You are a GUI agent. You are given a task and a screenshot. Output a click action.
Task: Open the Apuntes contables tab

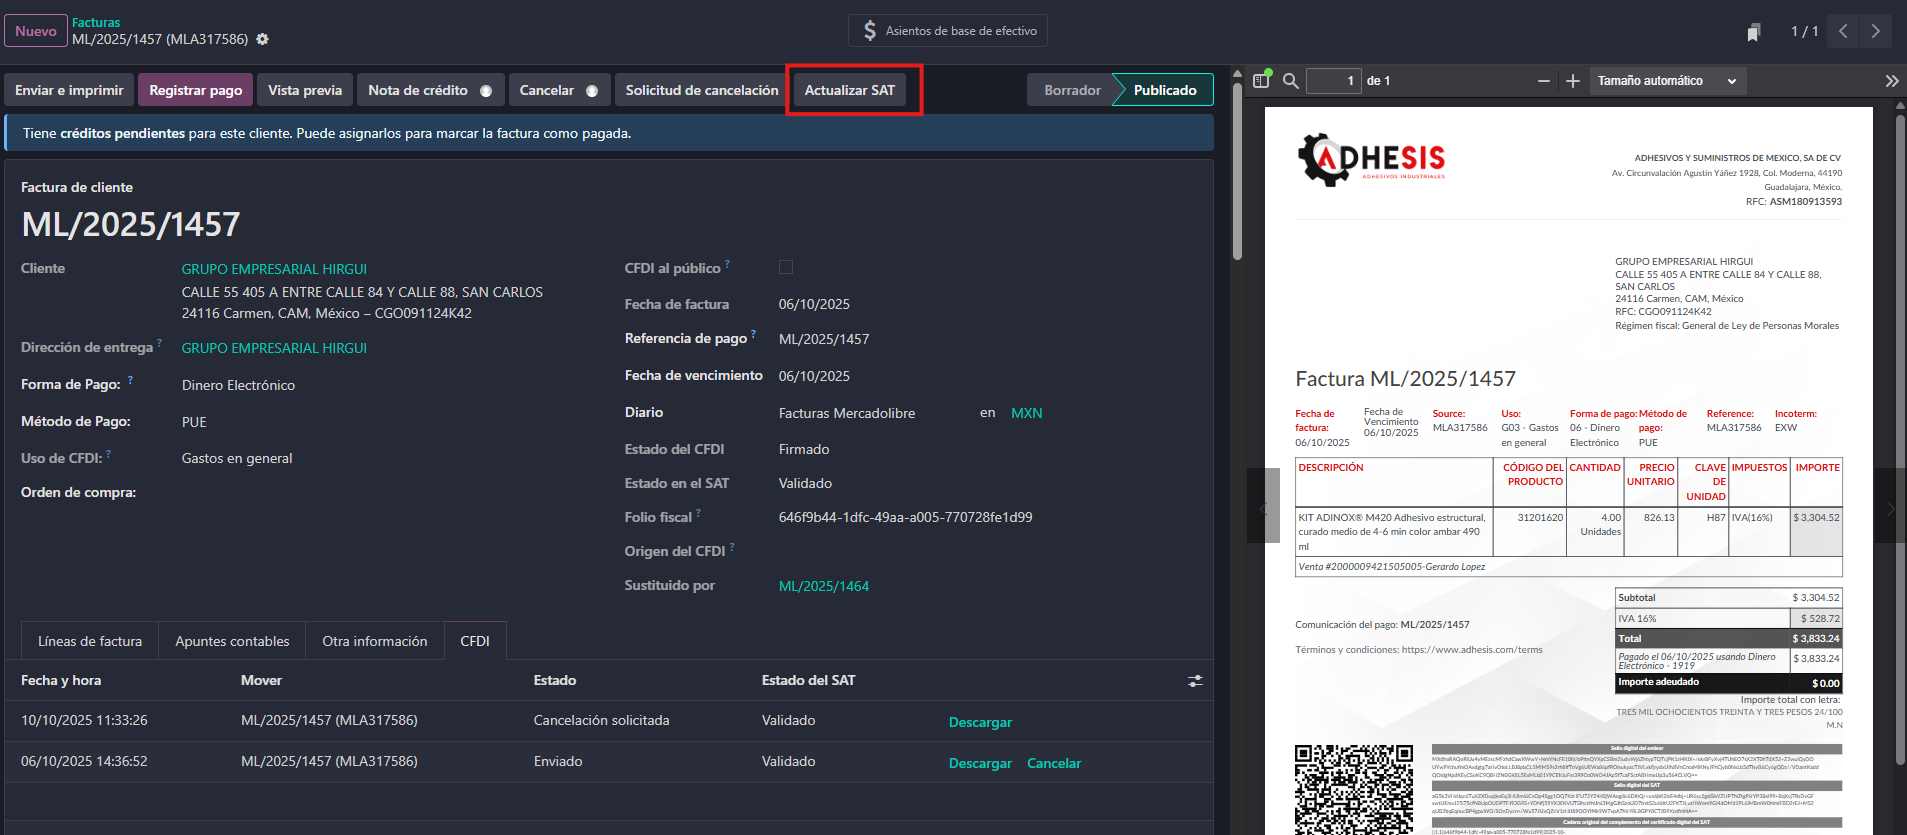[232, 641]
